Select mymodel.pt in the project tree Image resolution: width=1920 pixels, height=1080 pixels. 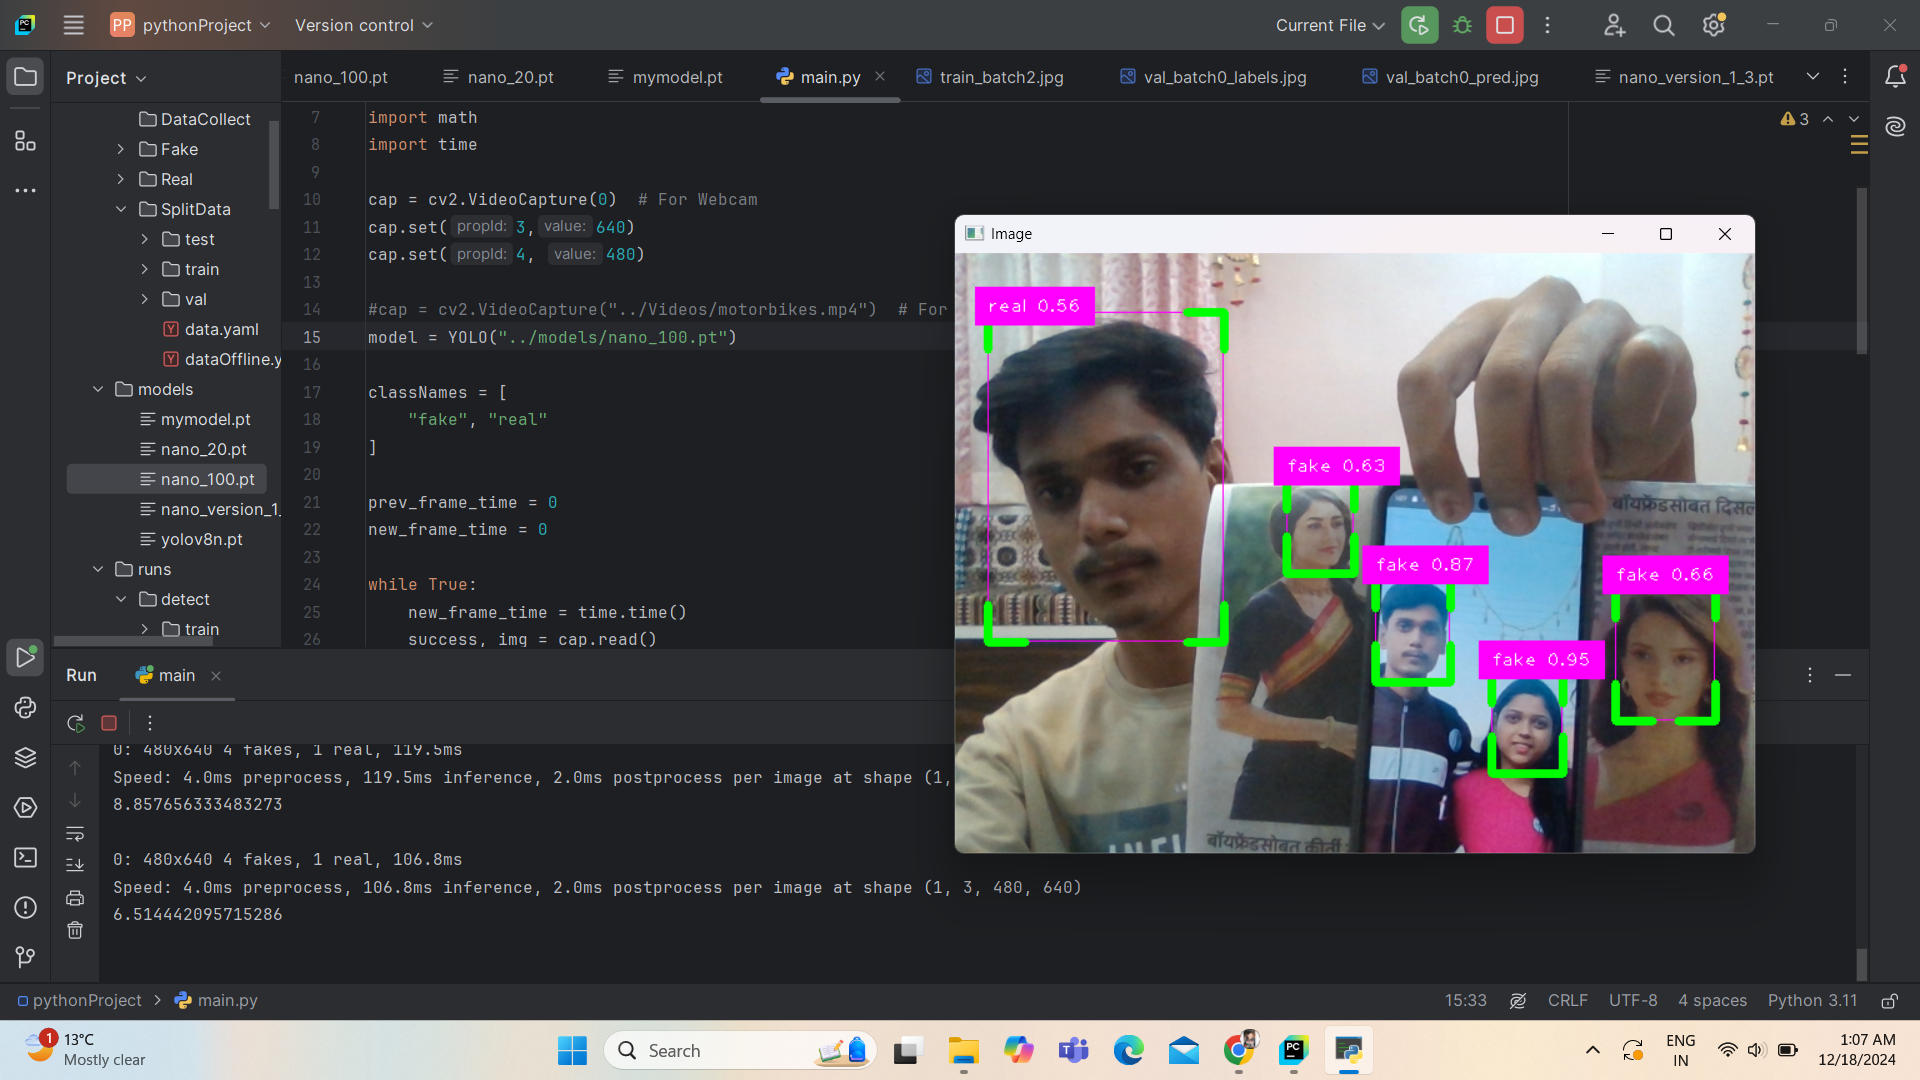(205, 419)
